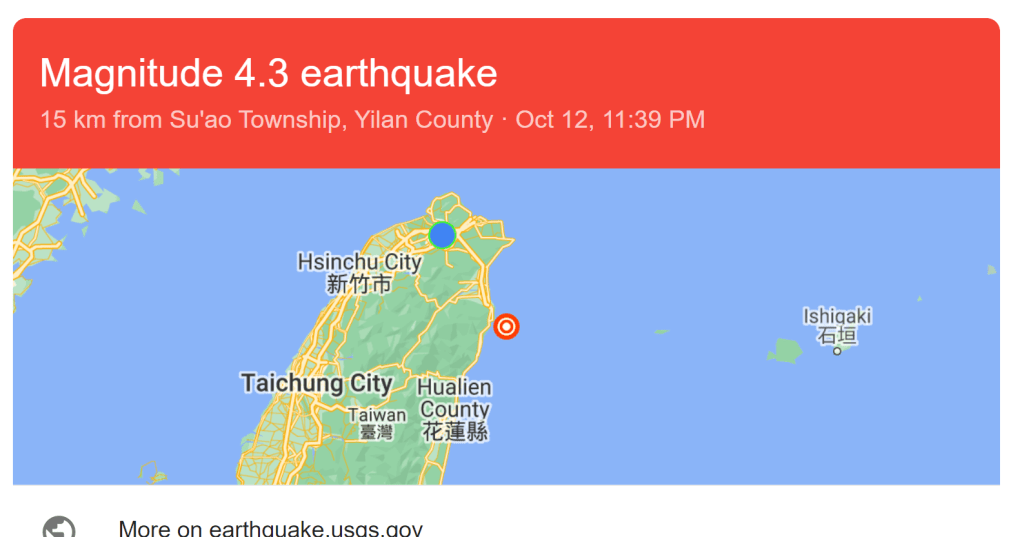Image resolution: width=1022 pixels, height=537 pixels.
Task: Click the blue location dot in northern Taiwan
Action: point(442,235)
